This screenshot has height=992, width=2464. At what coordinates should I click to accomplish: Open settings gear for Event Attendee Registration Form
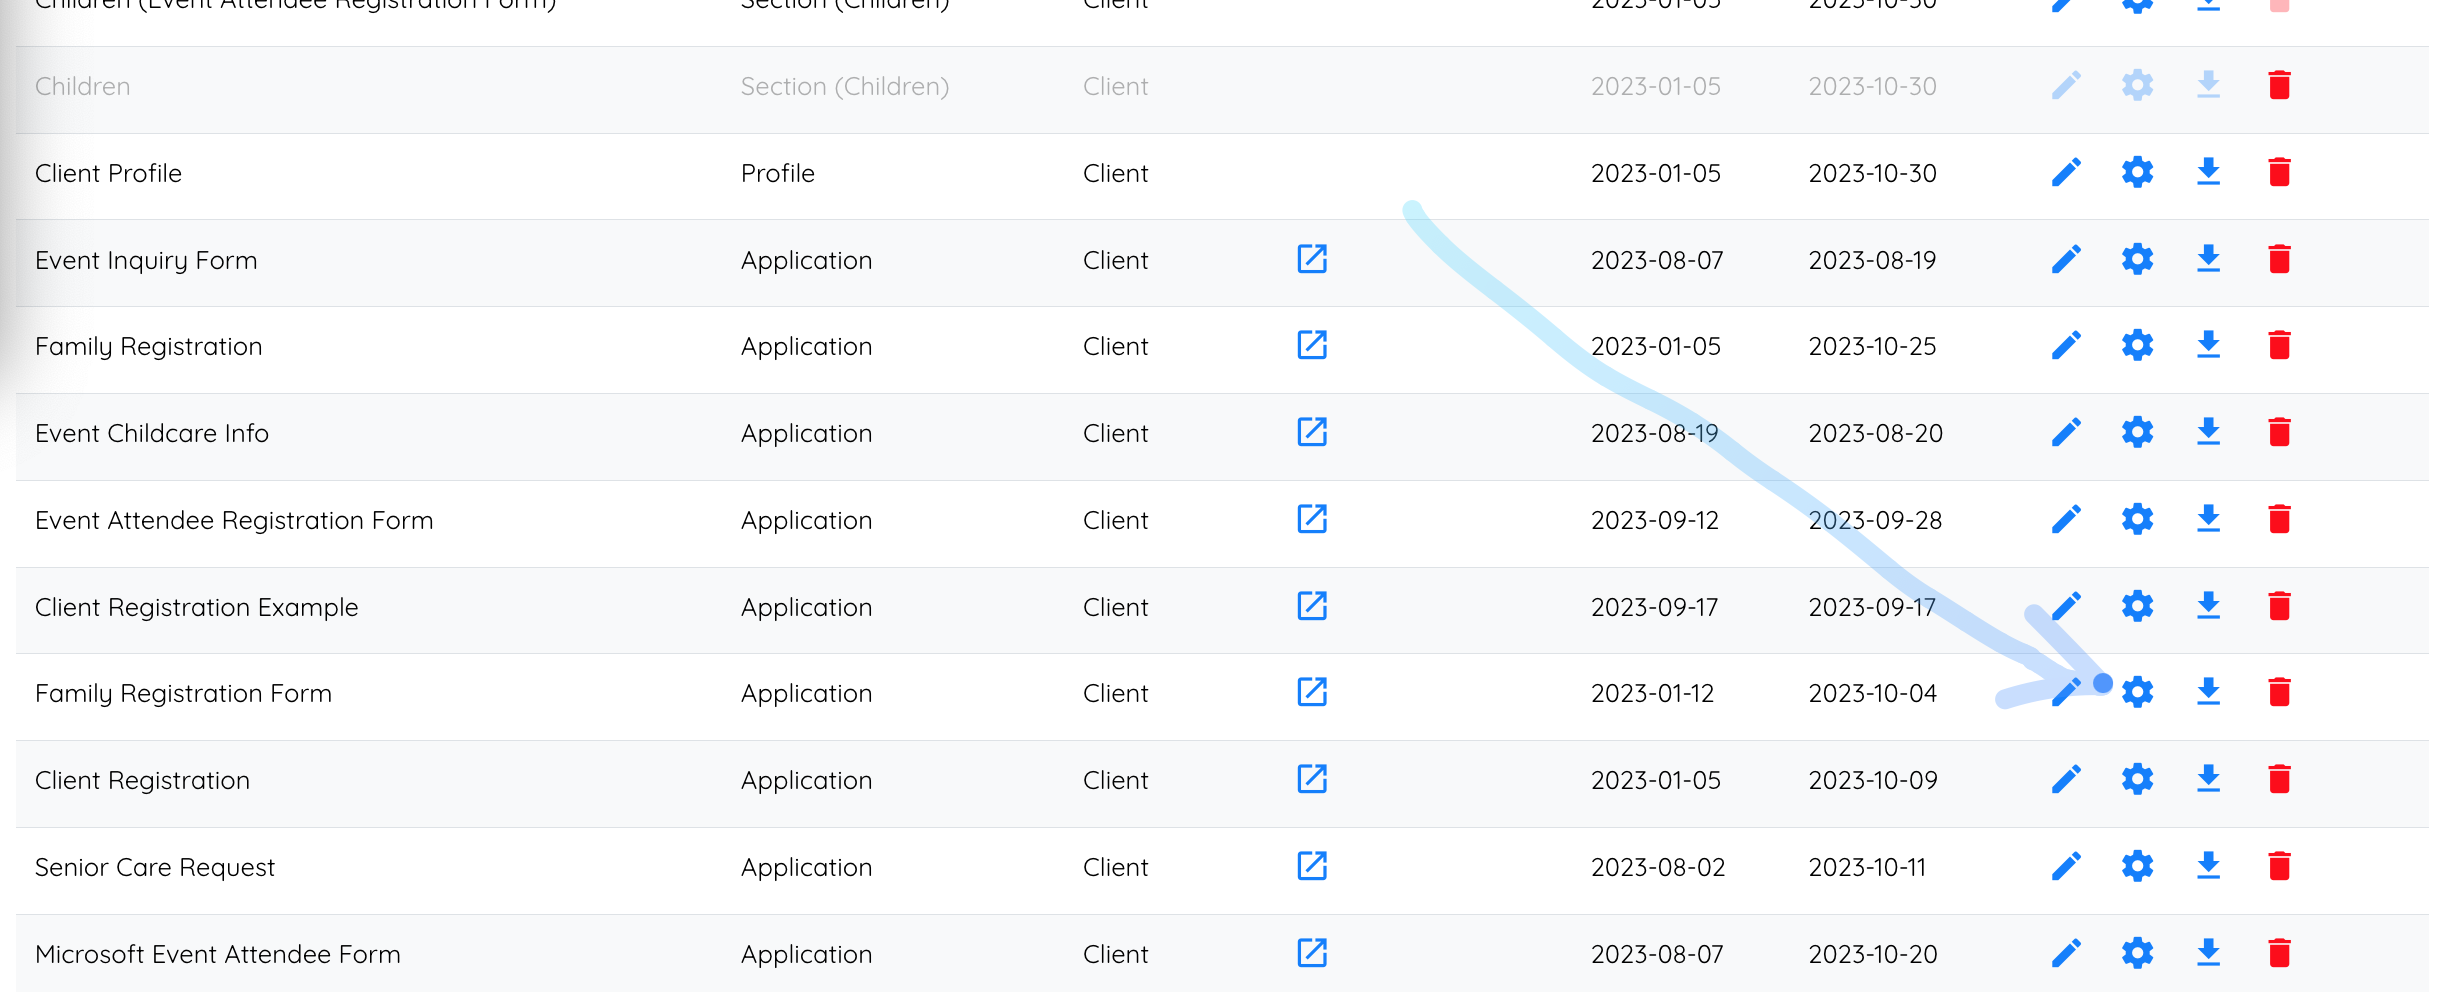2137,519
